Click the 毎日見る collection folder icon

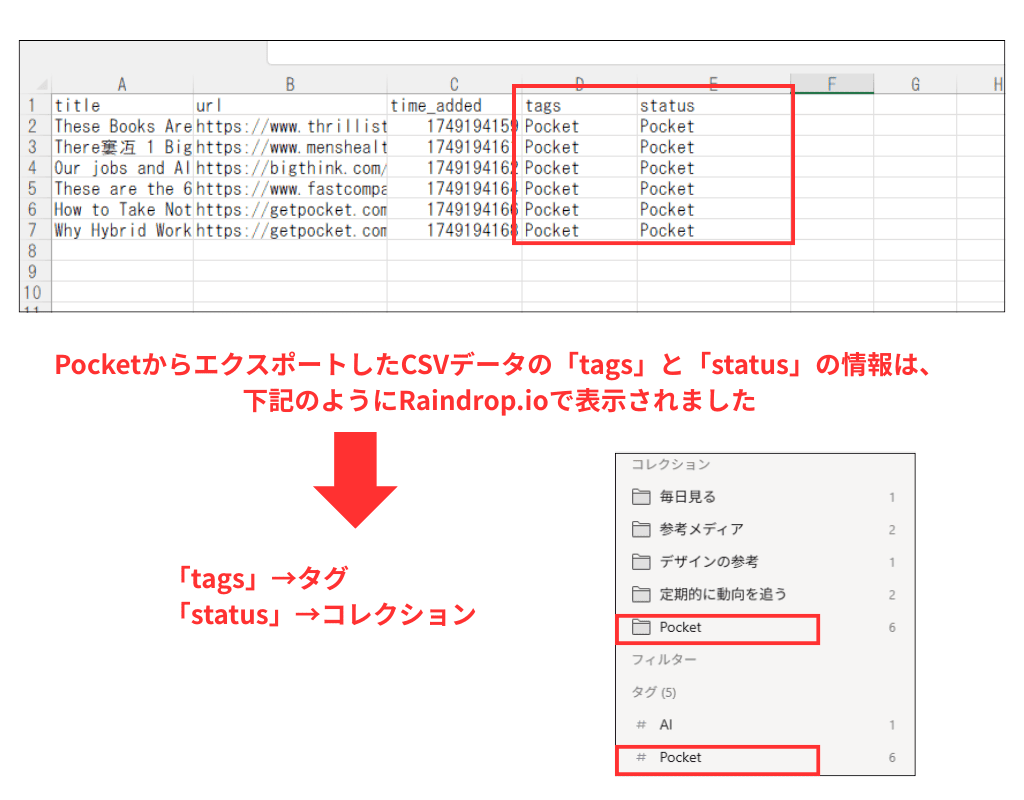643,497
